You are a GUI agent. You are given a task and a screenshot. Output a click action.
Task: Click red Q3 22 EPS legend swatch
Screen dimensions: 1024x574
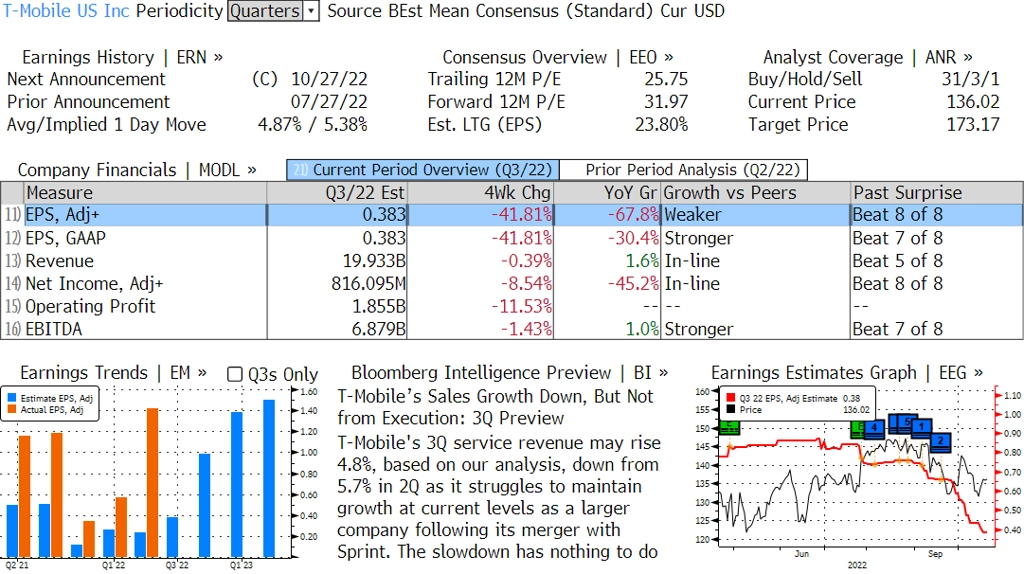[730, 398]
